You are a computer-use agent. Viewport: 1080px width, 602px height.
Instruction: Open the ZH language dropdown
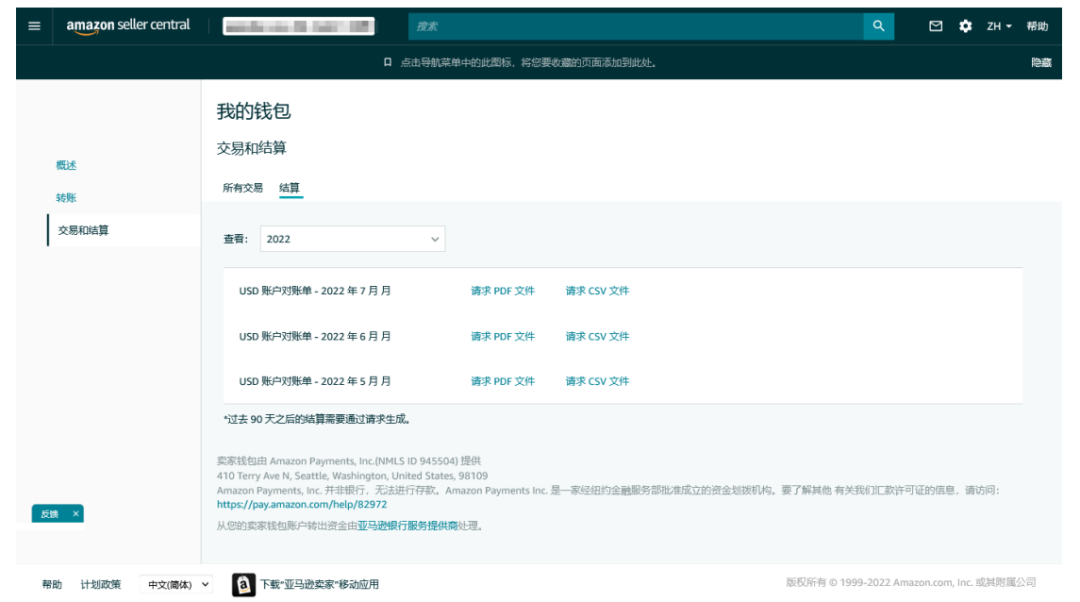(x=999, y=26)
